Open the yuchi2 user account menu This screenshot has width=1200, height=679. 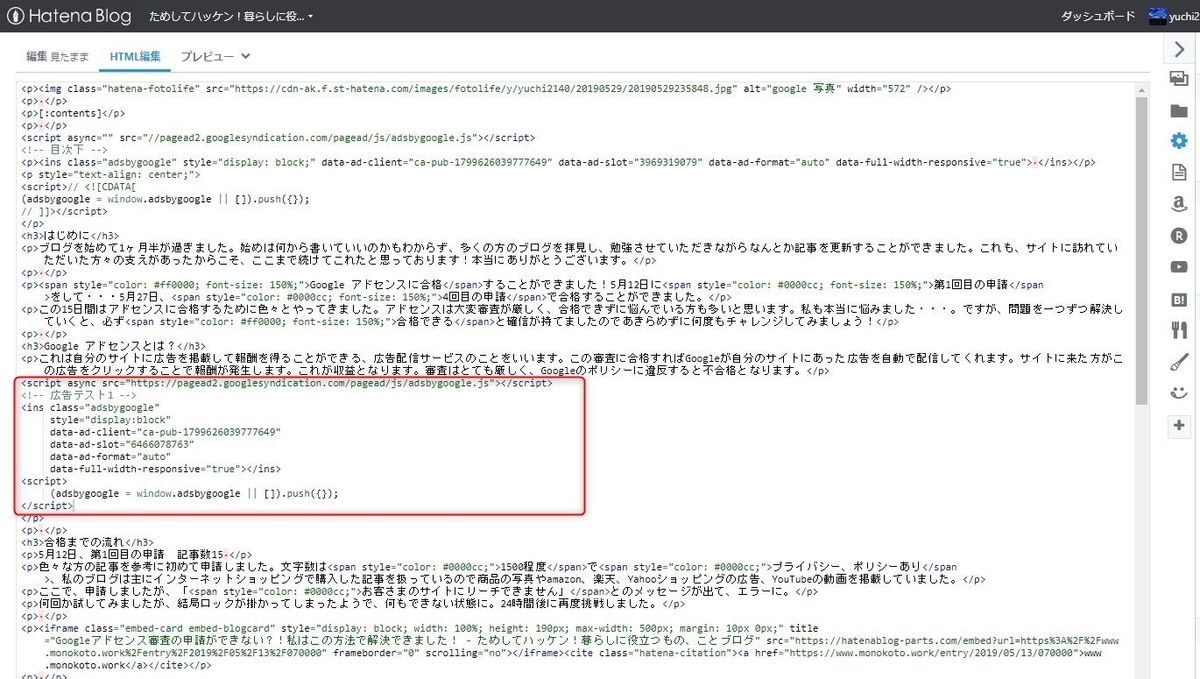pos(1173,16)
